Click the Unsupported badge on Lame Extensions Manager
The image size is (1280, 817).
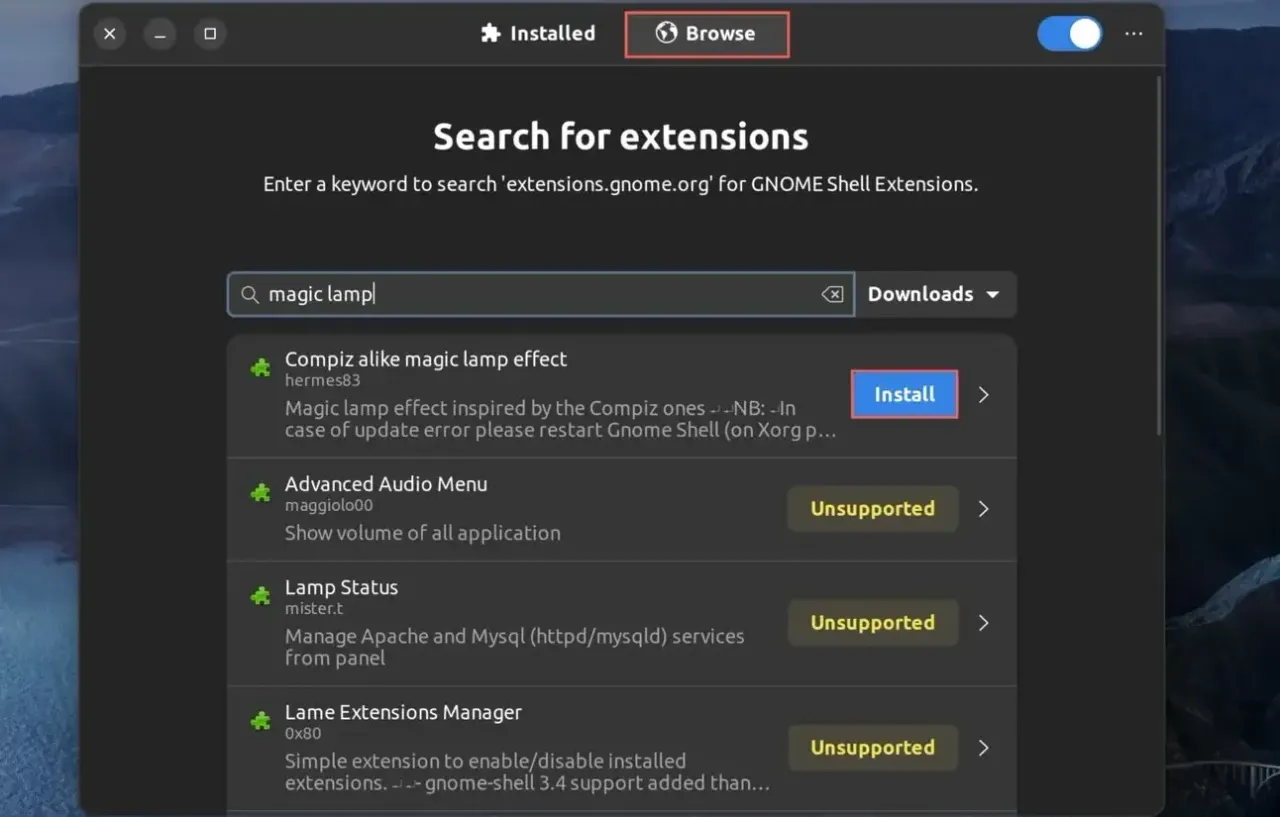point(872,747)
